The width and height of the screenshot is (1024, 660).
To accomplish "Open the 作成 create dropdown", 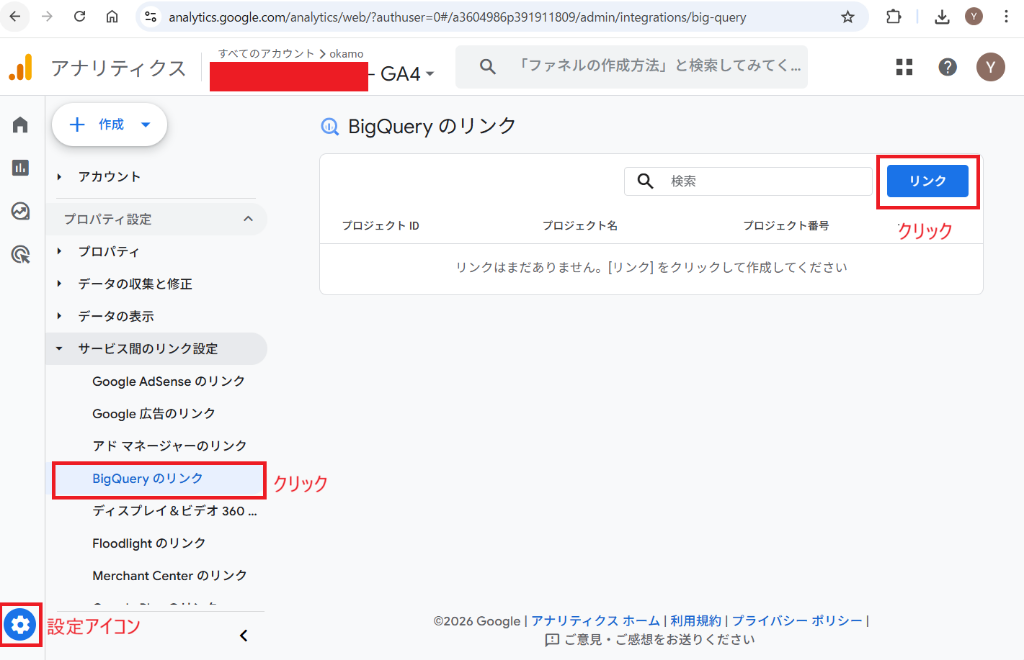I will (110, 125).
